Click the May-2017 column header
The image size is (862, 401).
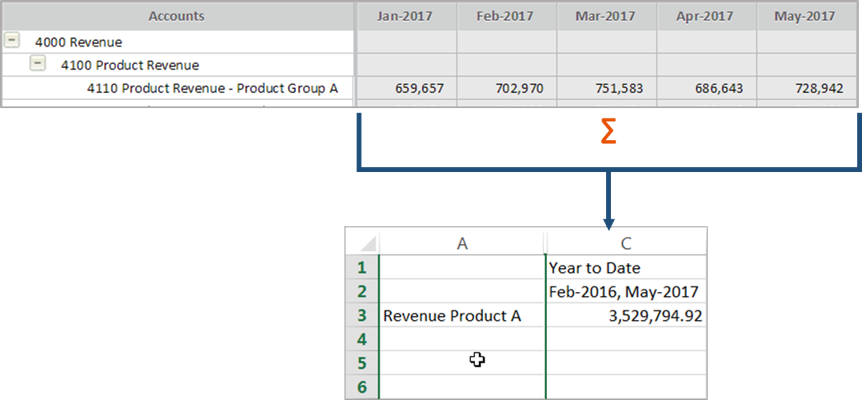(x=806, y=16)
